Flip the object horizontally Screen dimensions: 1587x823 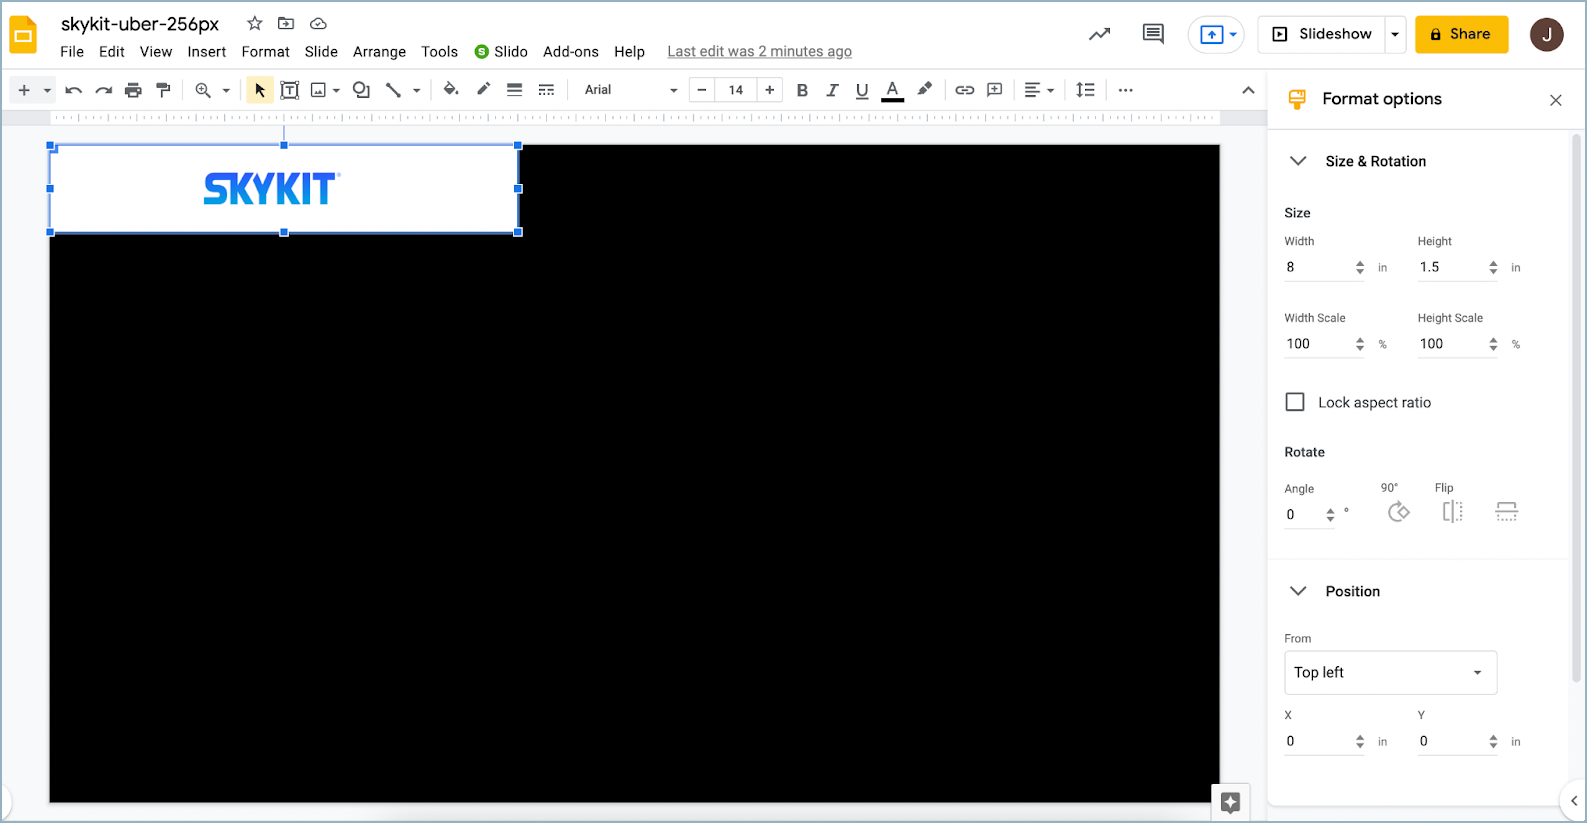(1453, 512)
